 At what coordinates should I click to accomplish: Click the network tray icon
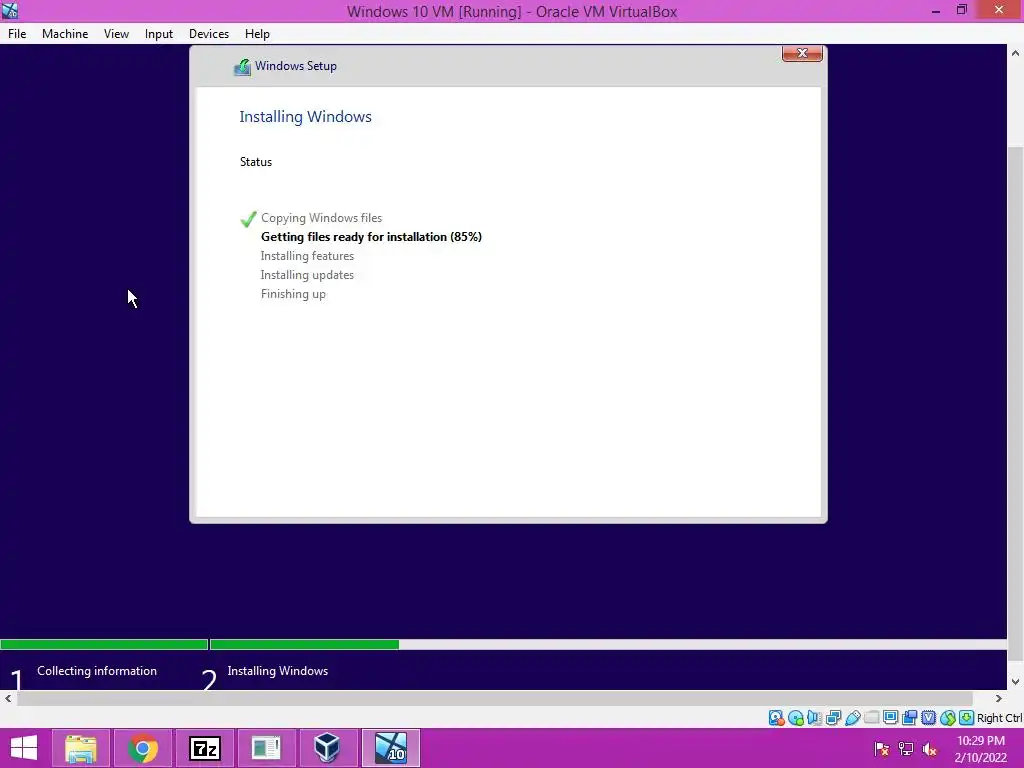click(x=906, y=749)
